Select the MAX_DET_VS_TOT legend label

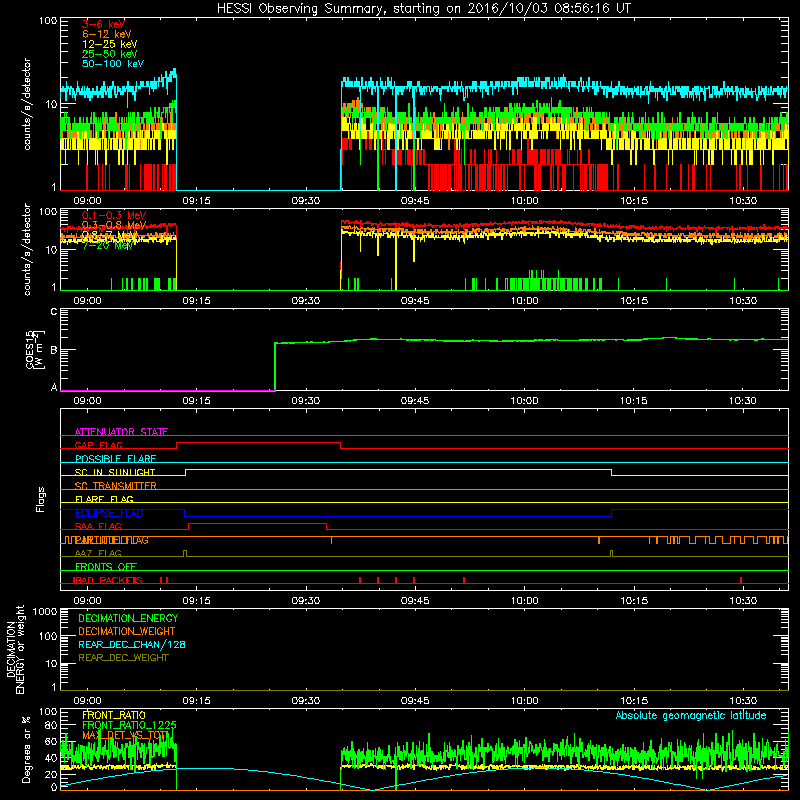tap(124, 735)
